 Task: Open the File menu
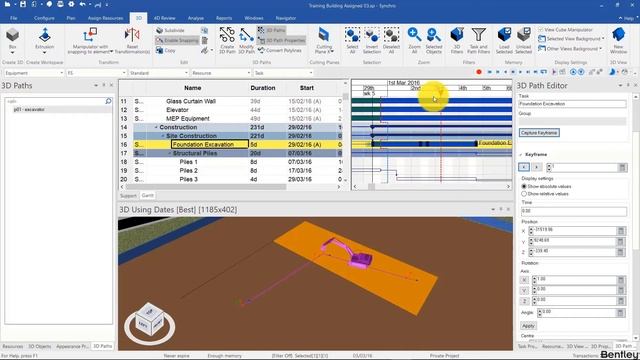[x=14, y=18]
